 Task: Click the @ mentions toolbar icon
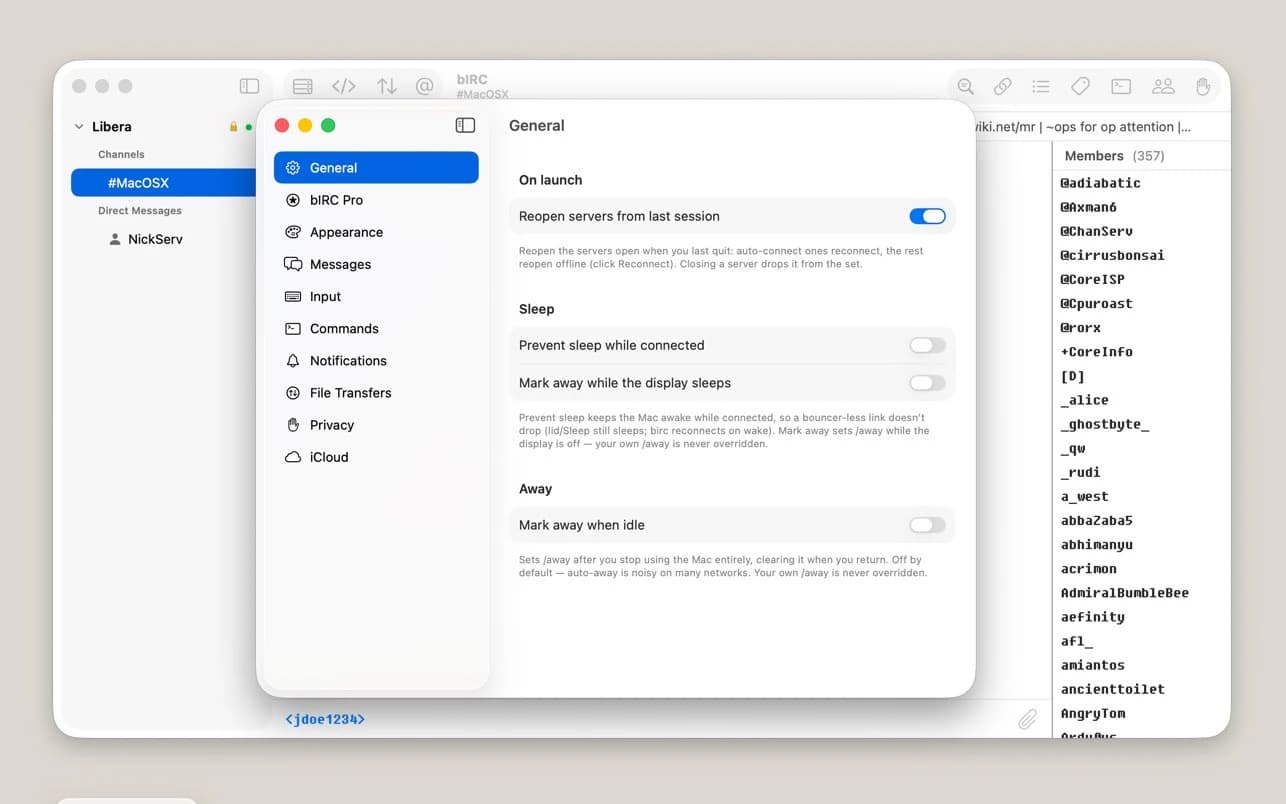(x=425, y=86)
